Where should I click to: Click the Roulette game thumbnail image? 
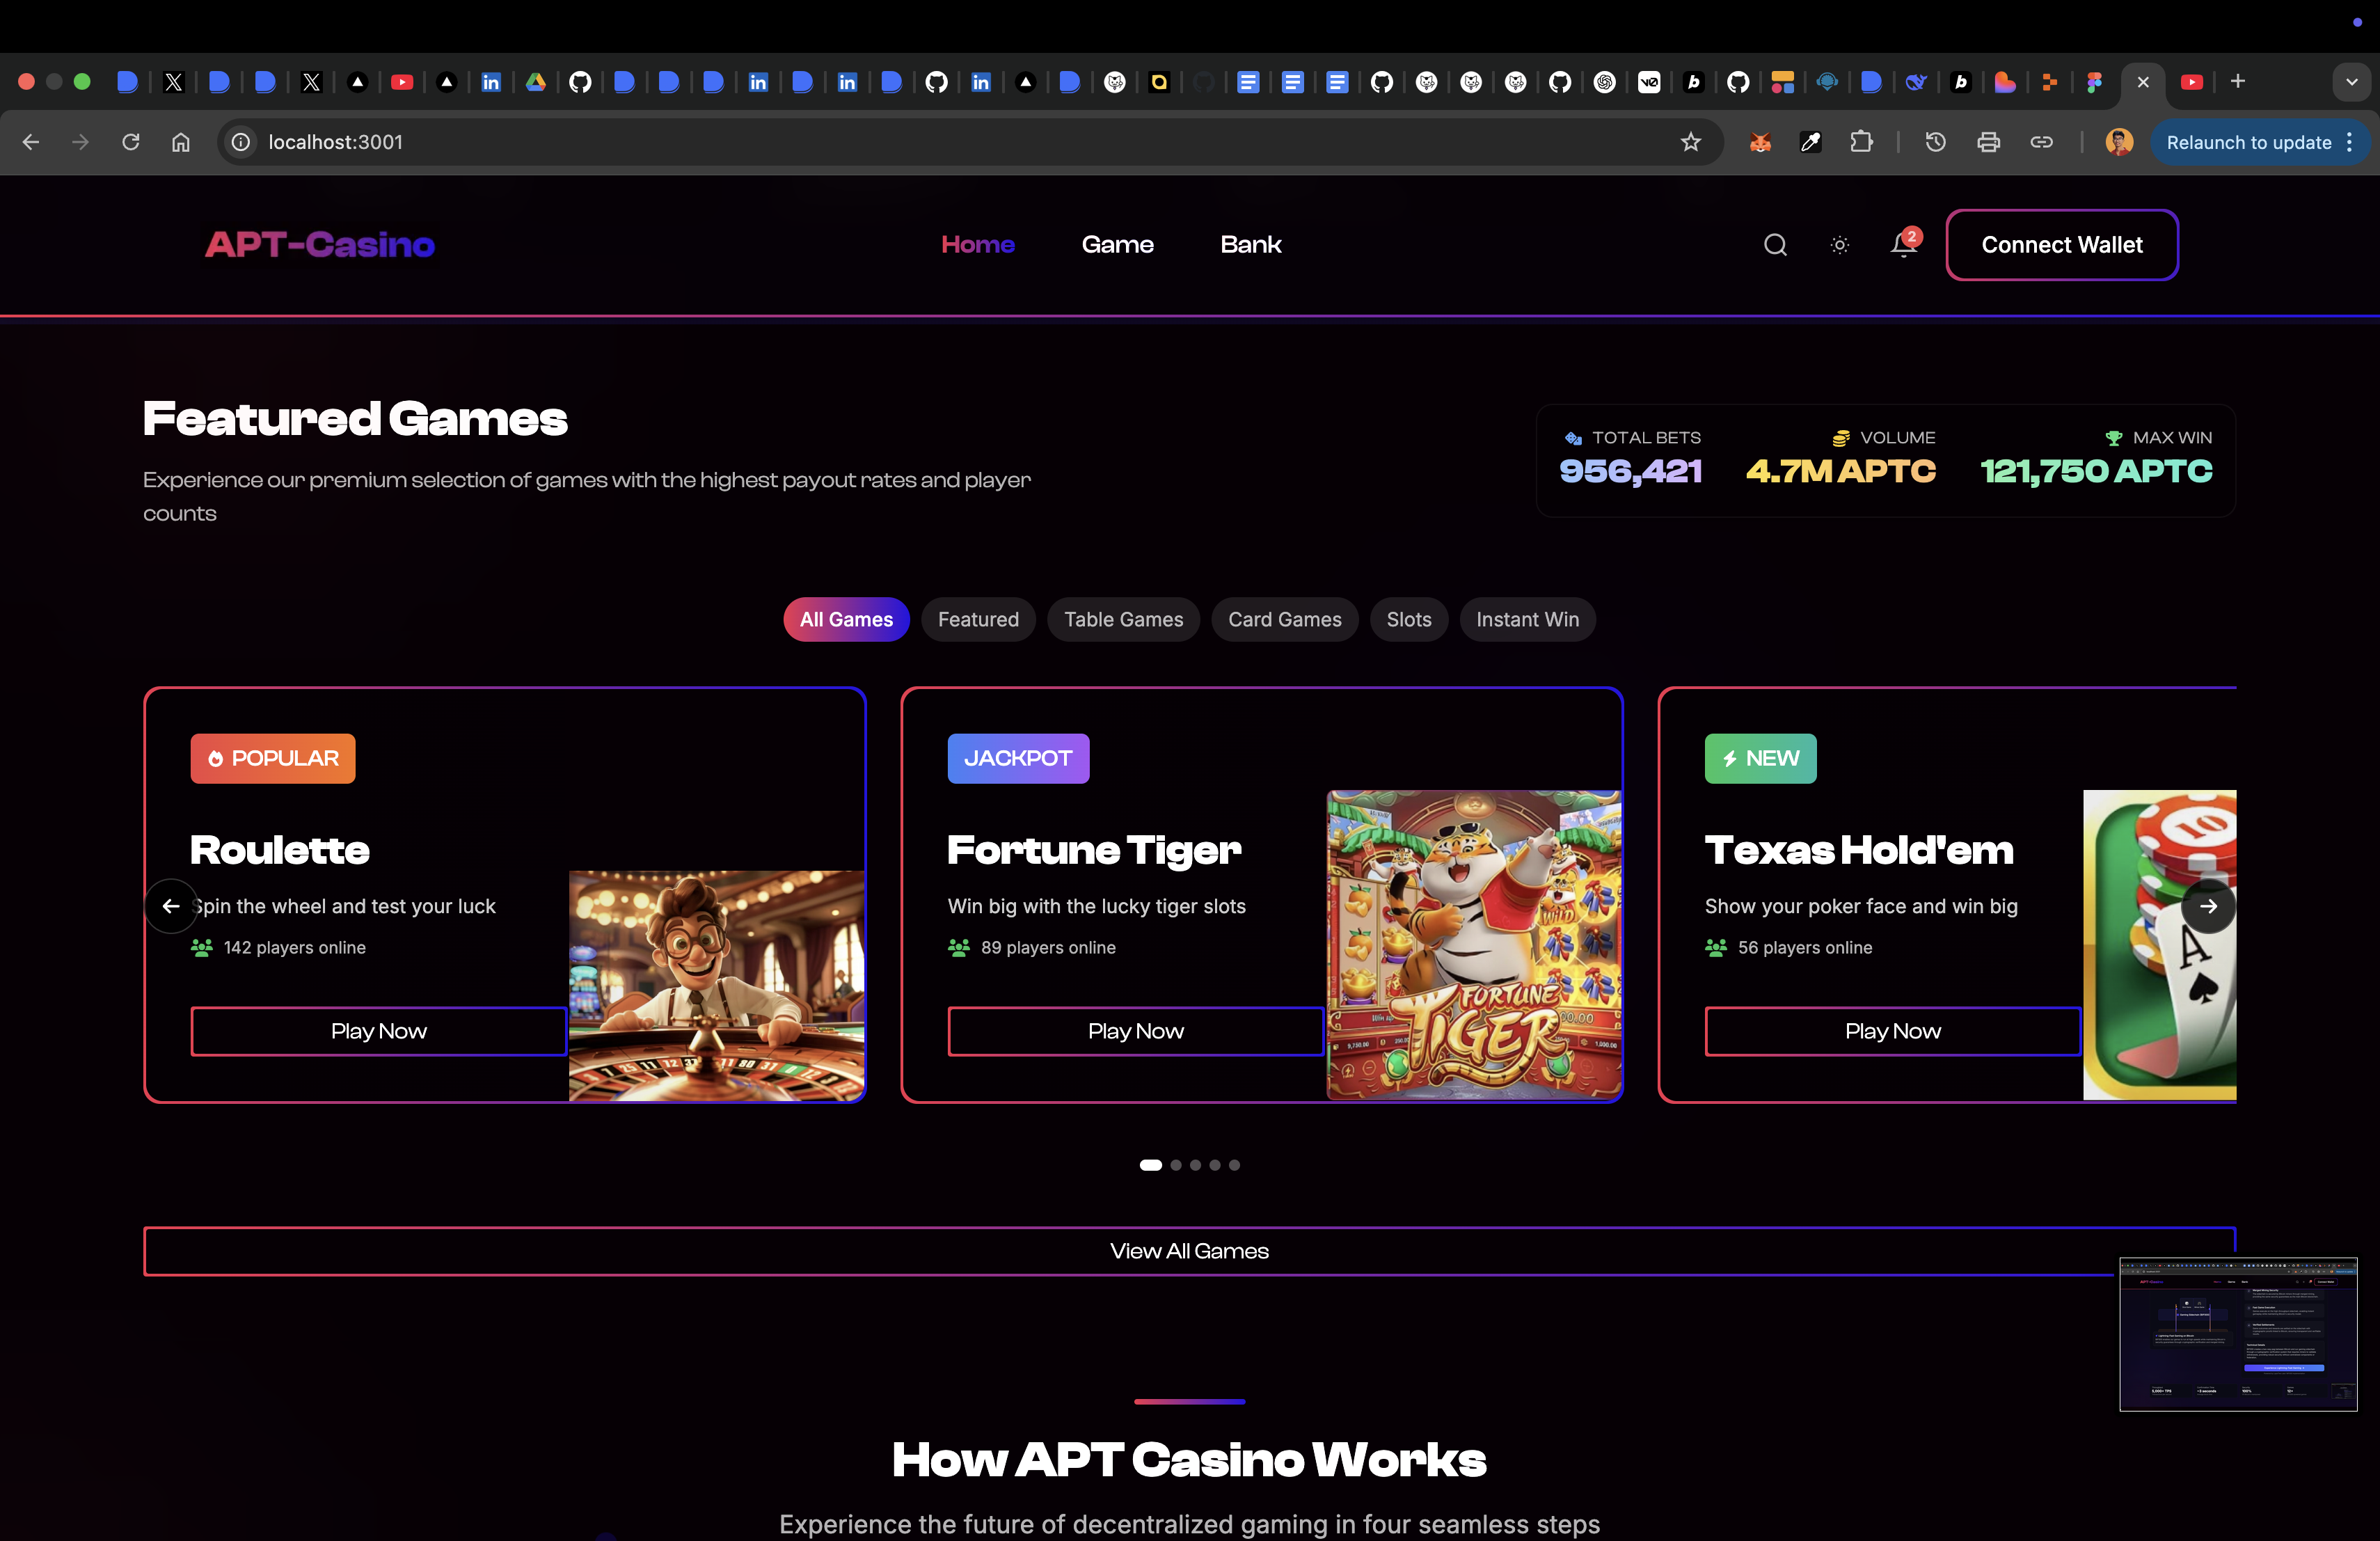tap(716, 985)
